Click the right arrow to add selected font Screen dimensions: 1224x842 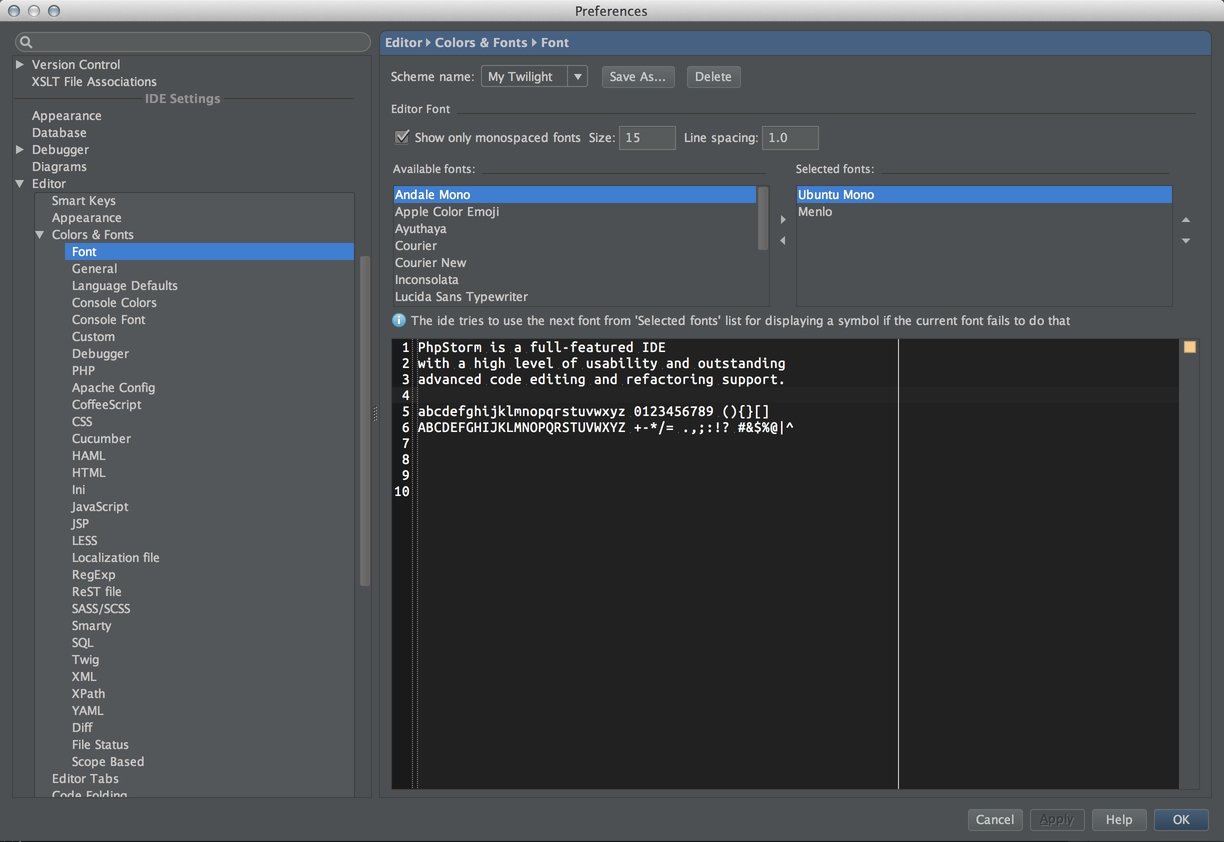pos(783,220)
